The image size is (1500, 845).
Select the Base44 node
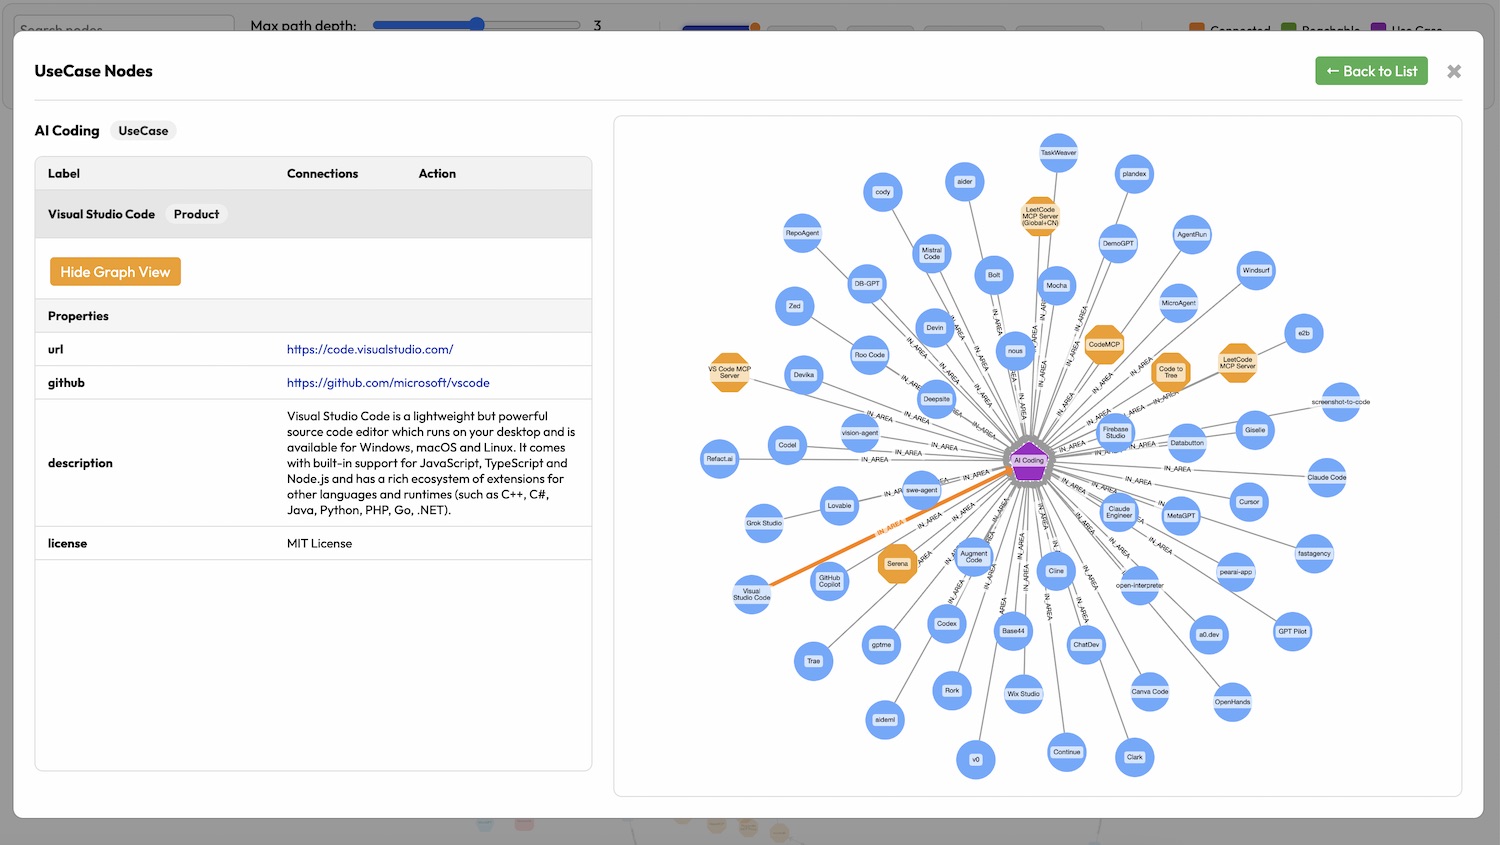coord(1013,631)
